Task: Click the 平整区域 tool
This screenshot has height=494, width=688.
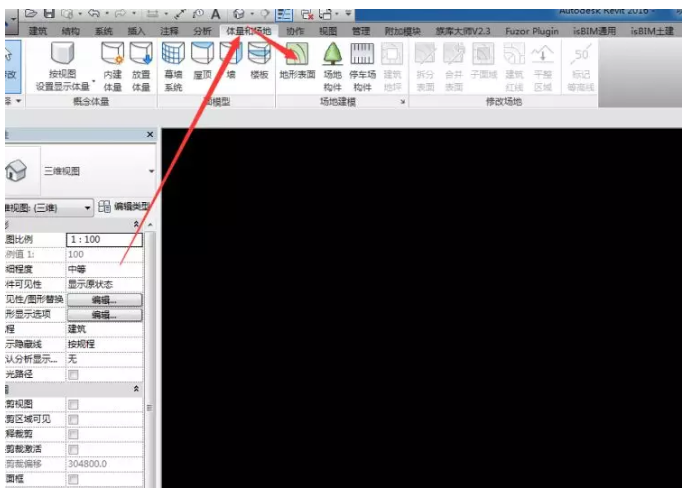Action: pos(543,66)
